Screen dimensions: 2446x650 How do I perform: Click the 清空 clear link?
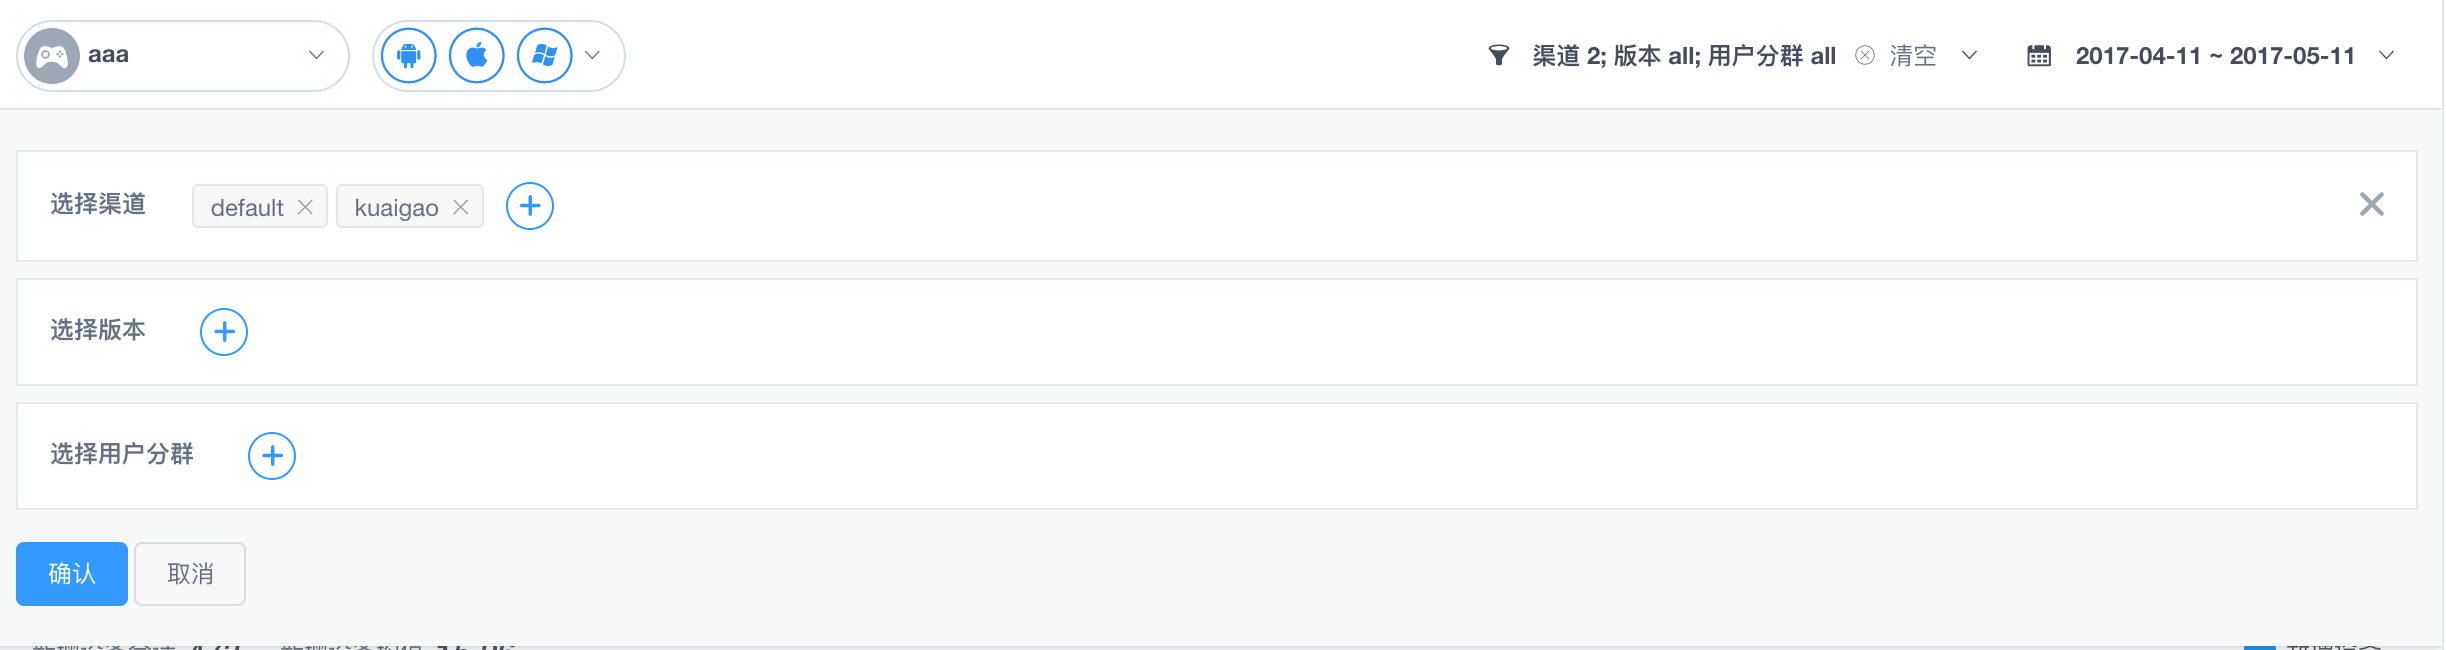(1913, 56)
